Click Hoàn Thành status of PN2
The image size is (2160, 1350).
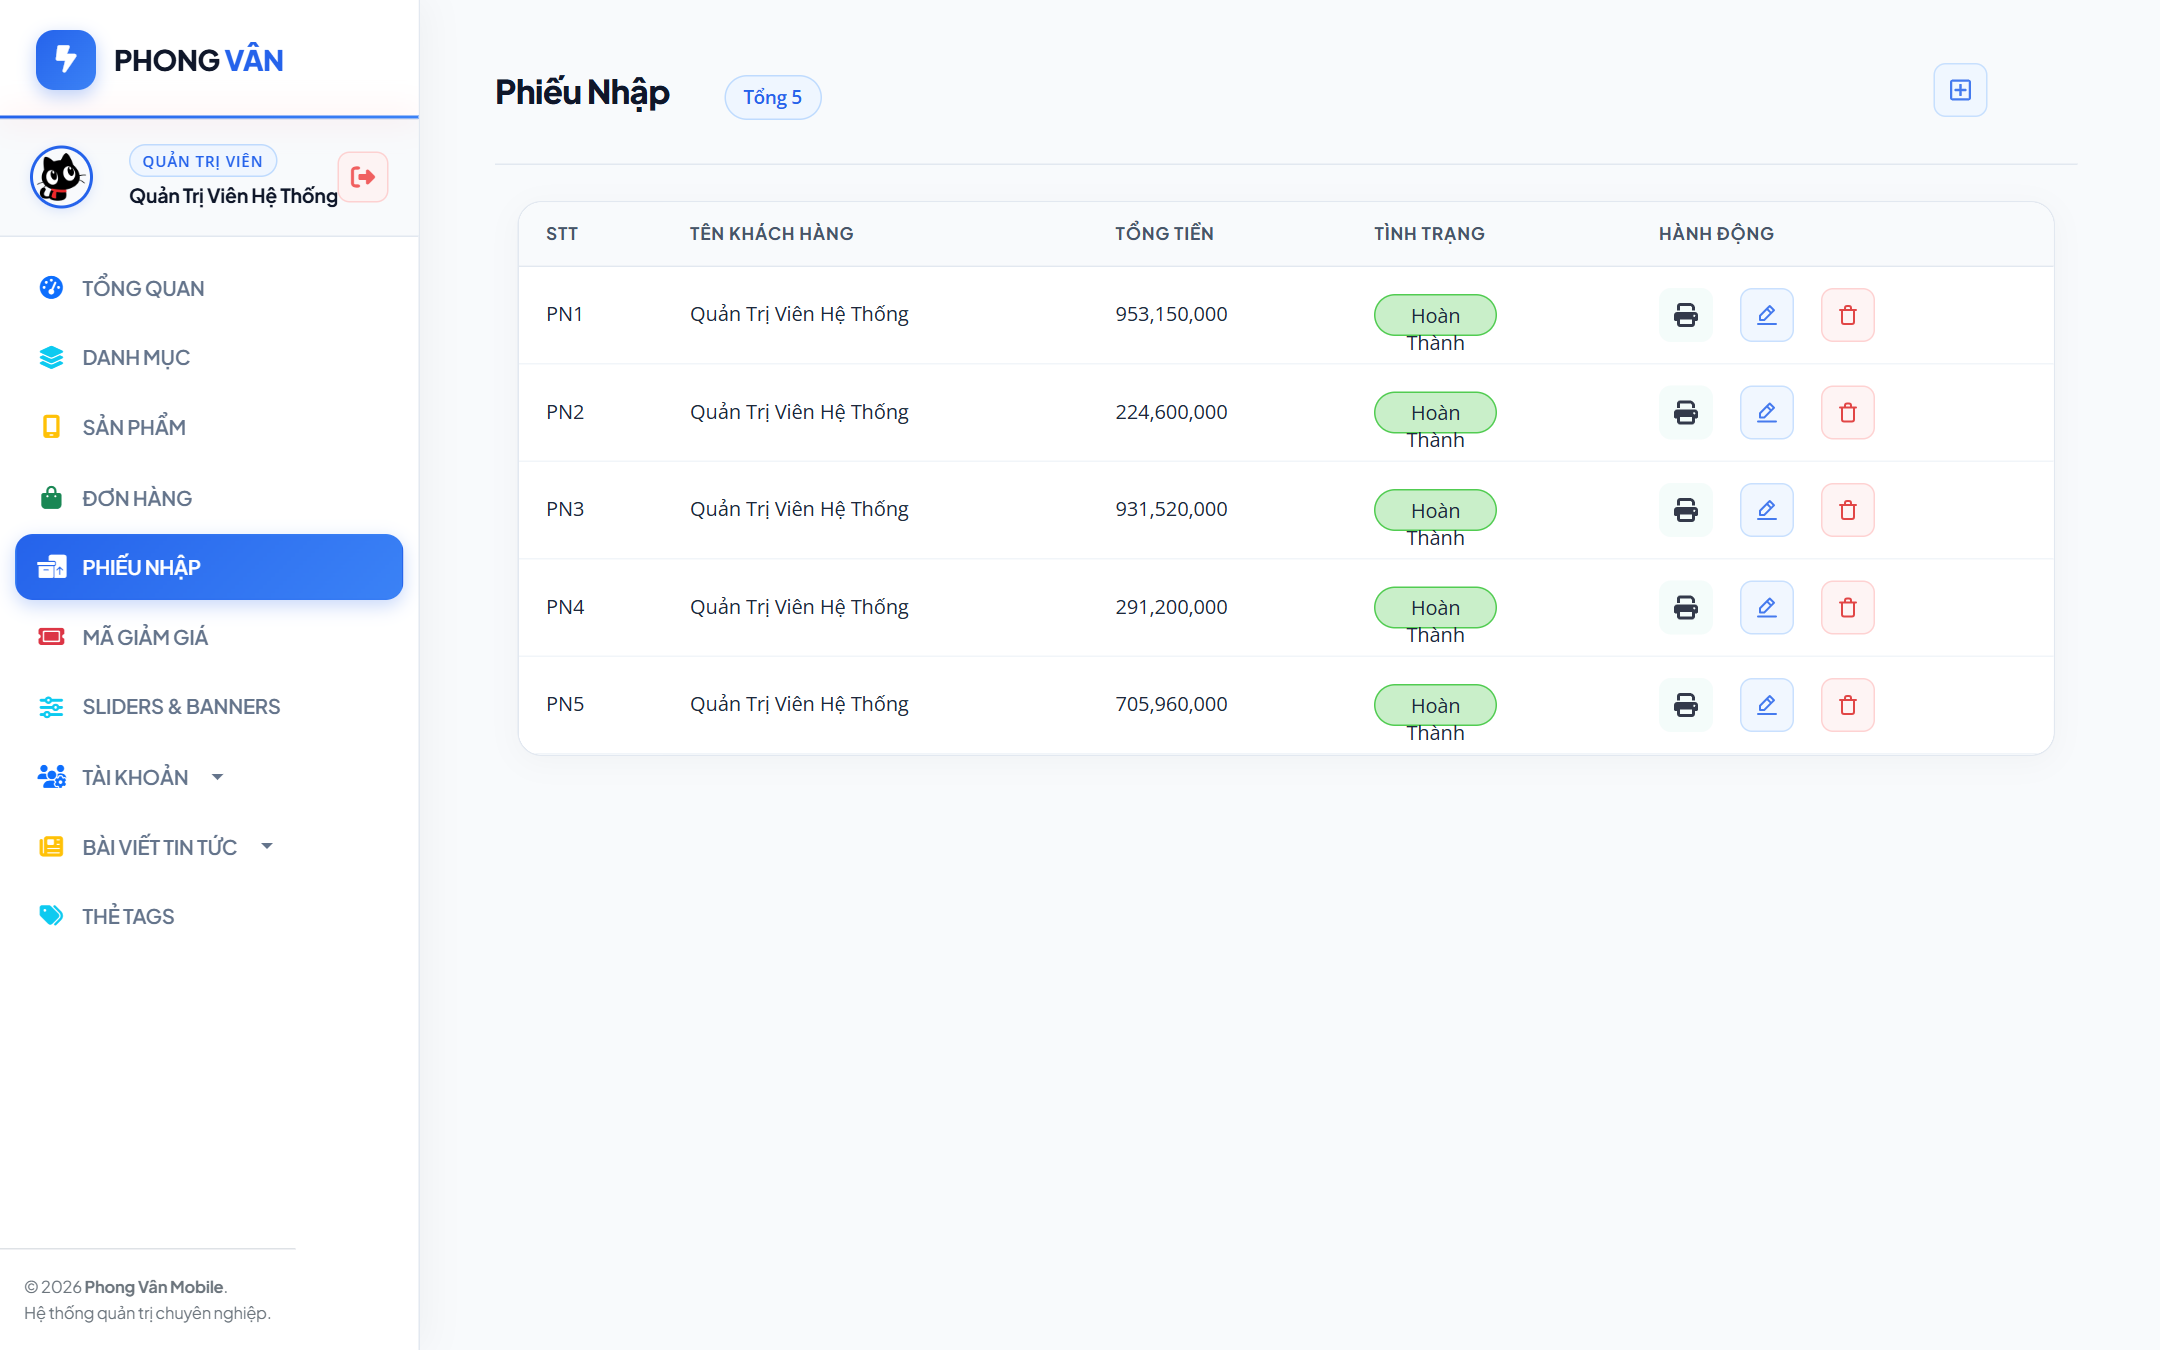pyautogui.click(x=1435, y=412)
